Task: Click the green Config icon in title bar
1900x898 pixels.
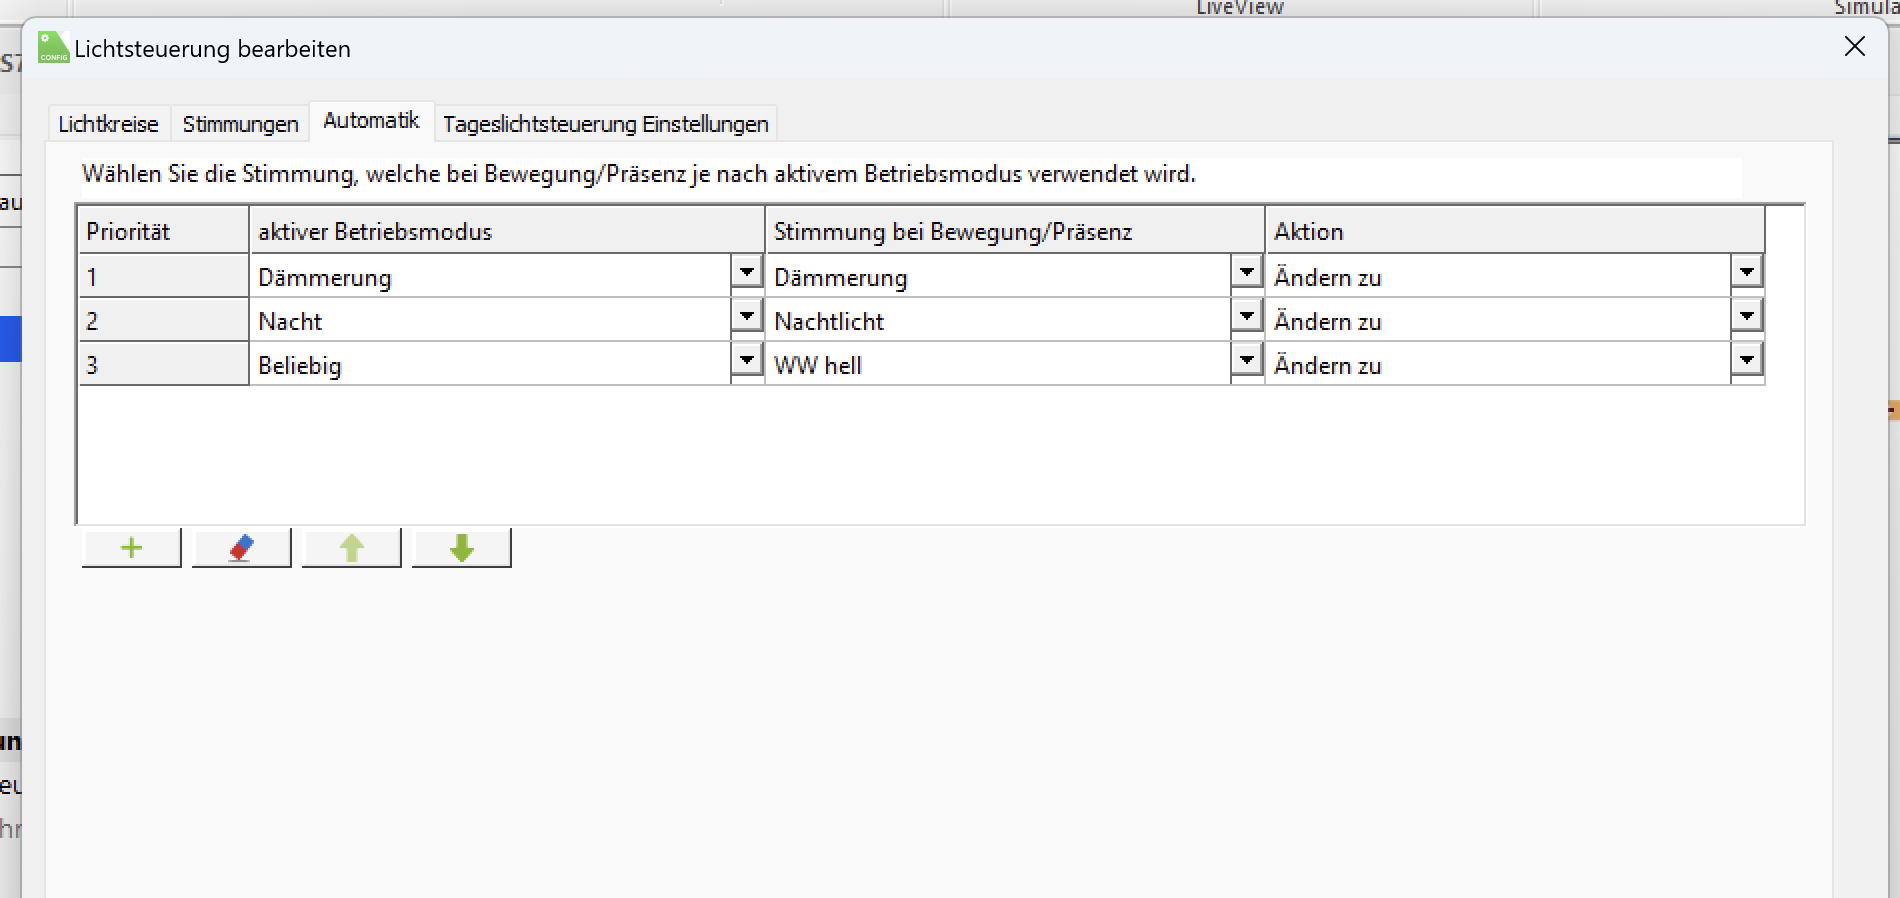Action: (53, 48)
